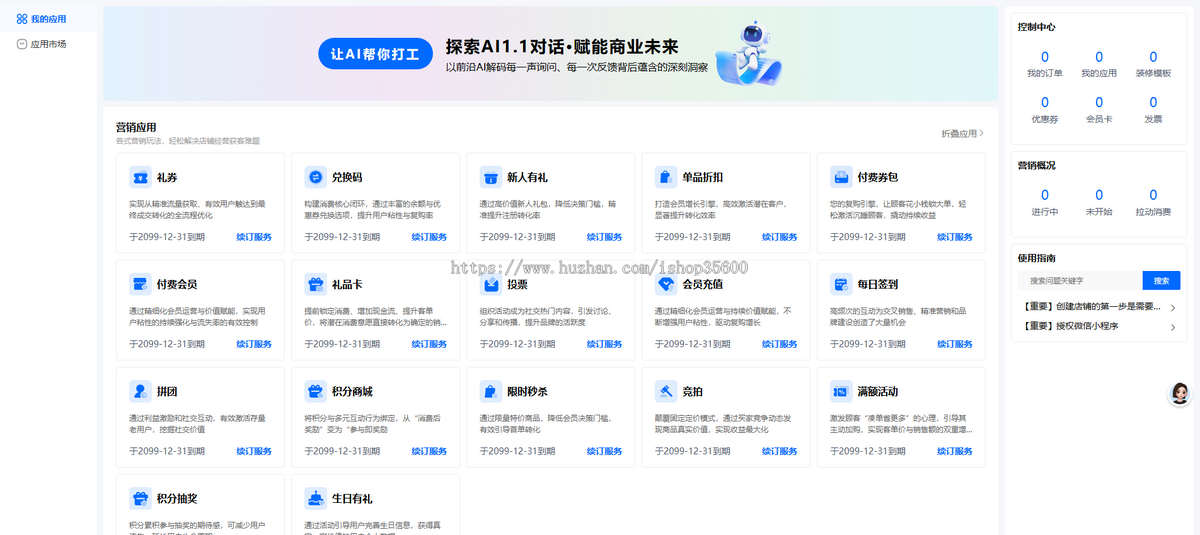This screenshot has height=535, width=1200.
Task: Click the 我的应用 sidebar grid icon
Action: pyautogui.click(x=22, y=19)
